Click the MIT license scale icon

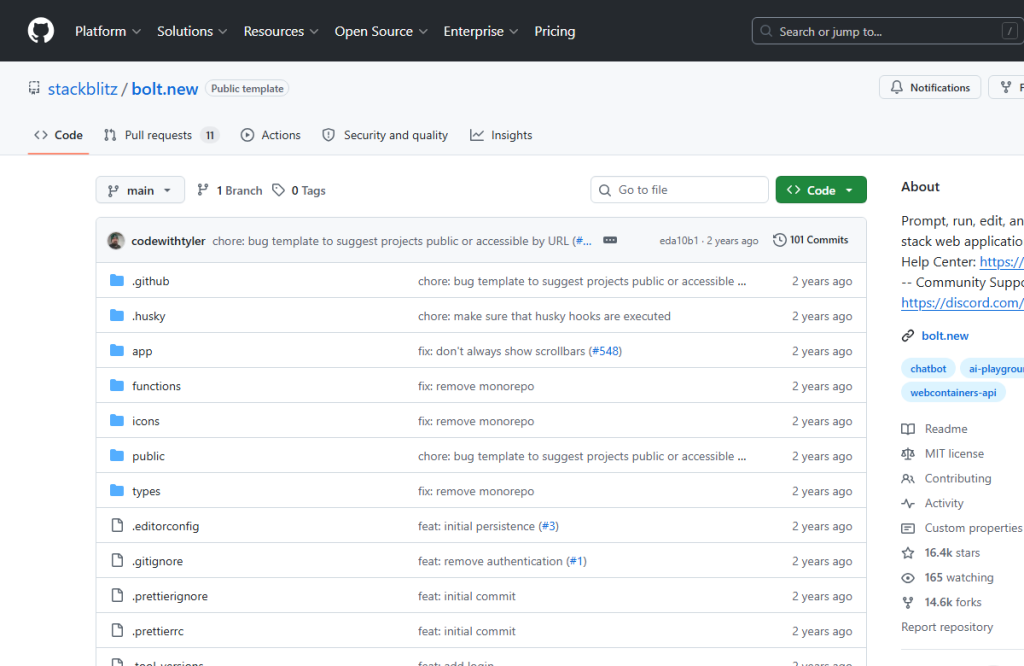coord(908,454)
